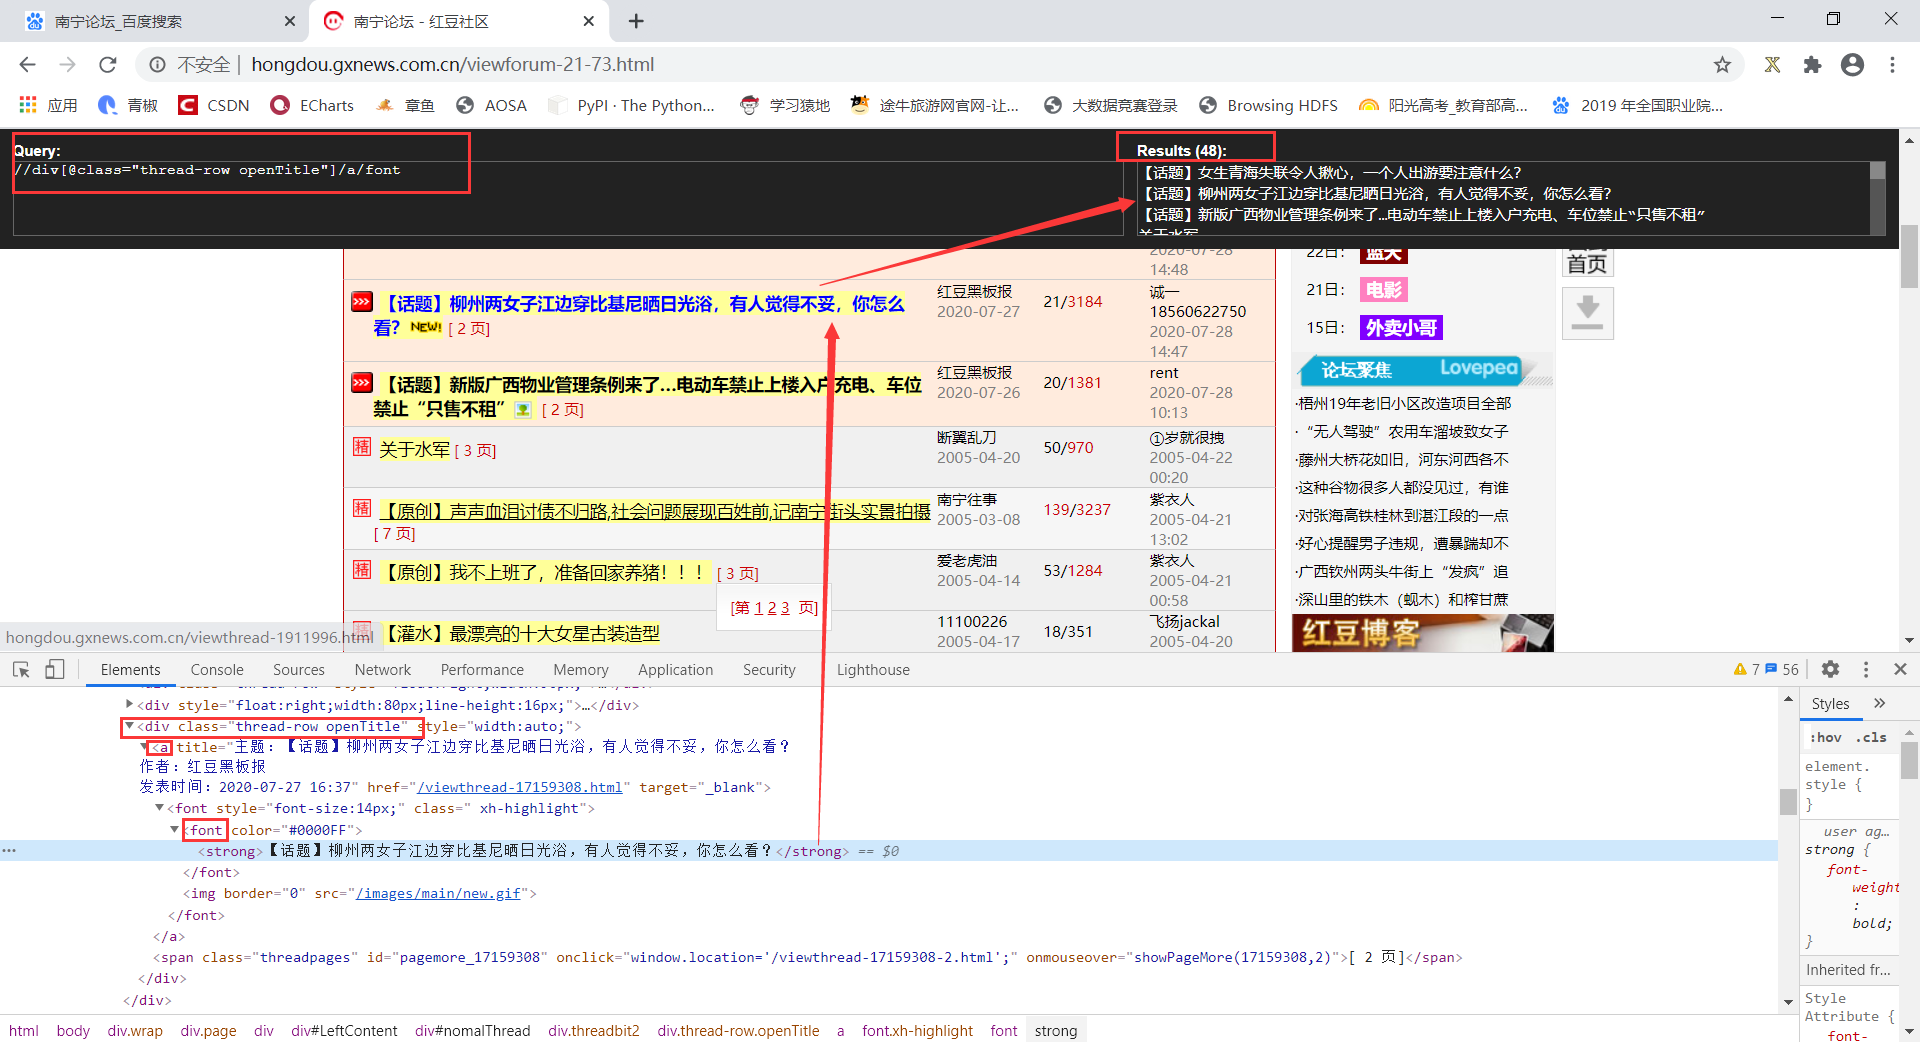
Task: Close the 南宁论坛 - 红豆社区 tab
Action: pyautogui.click(x=589, y=21)
